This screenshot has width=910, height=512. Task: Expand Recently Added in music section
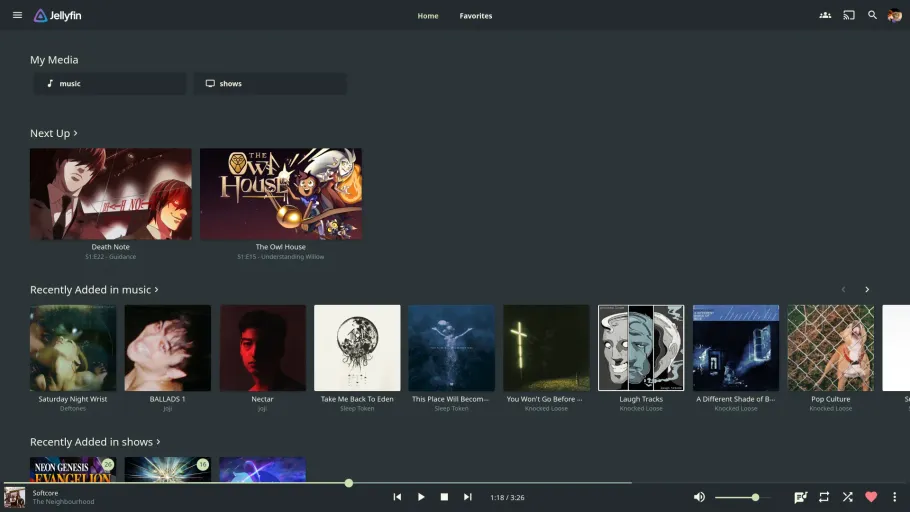click(x=94, y=289)
